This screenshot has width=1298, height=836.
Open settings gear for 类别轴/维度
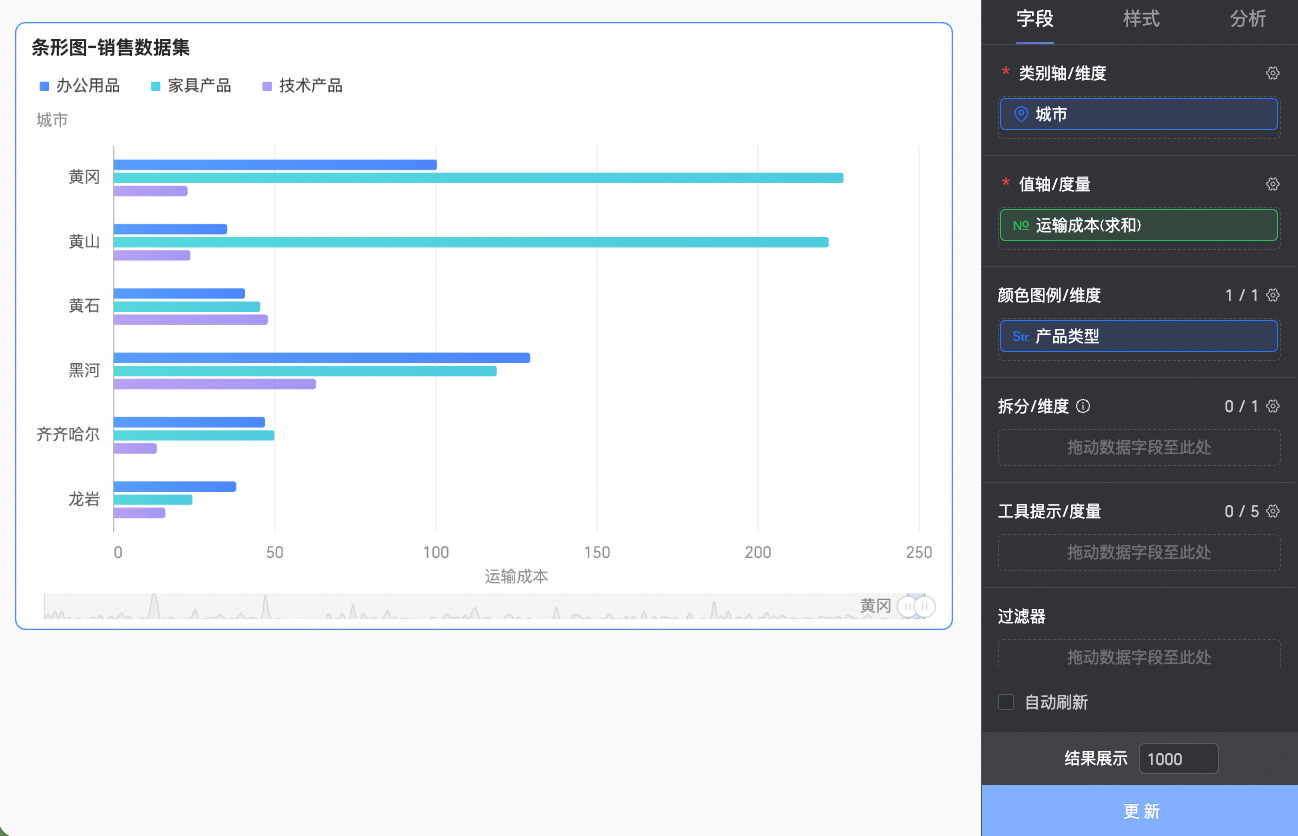click(1272, 73)
